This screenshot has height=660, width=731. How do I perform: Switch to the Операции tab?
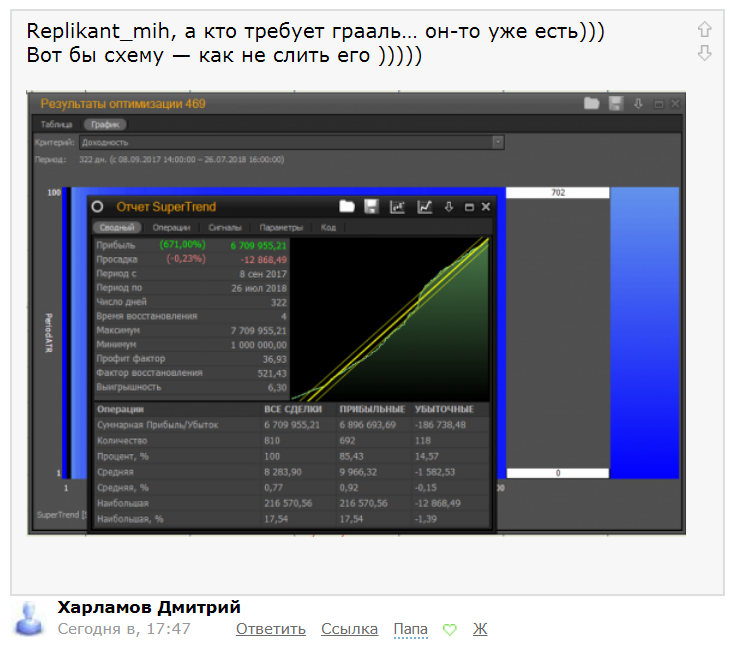171,227
